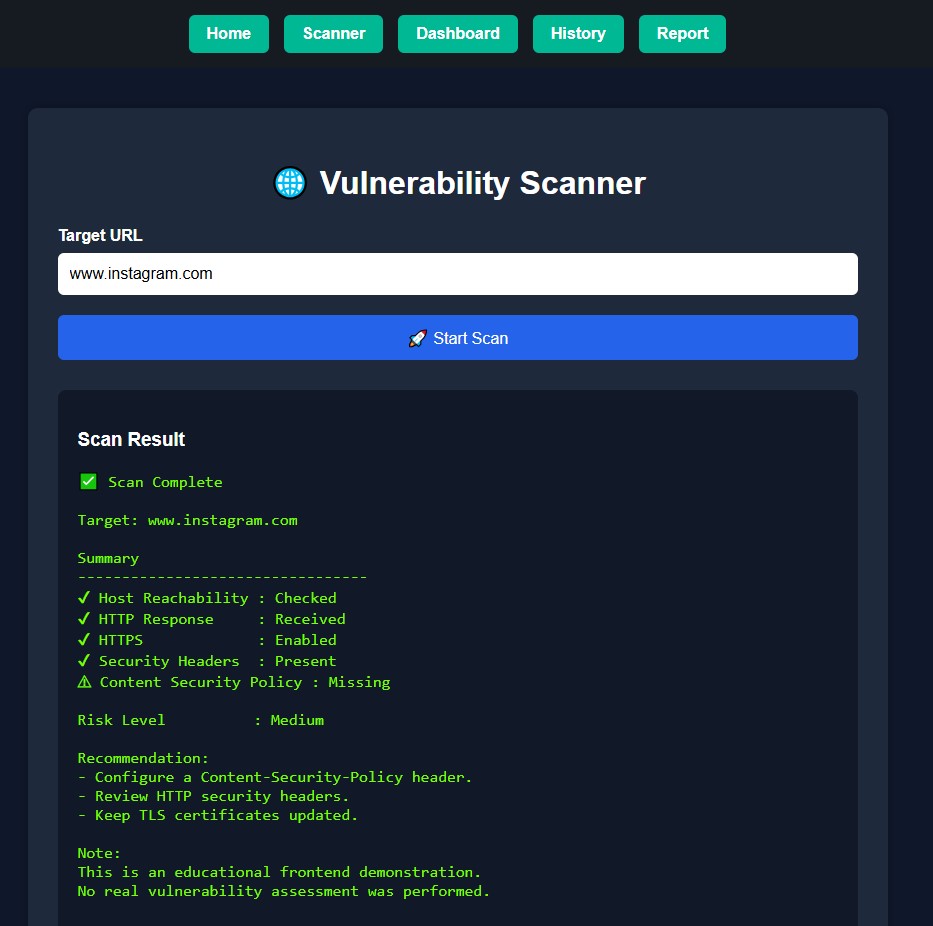Image resolution: width=933 pixels, height=926 pixels.
Task: Click the Vulnerability Scanner title
Action: click(x=483, y=183)
